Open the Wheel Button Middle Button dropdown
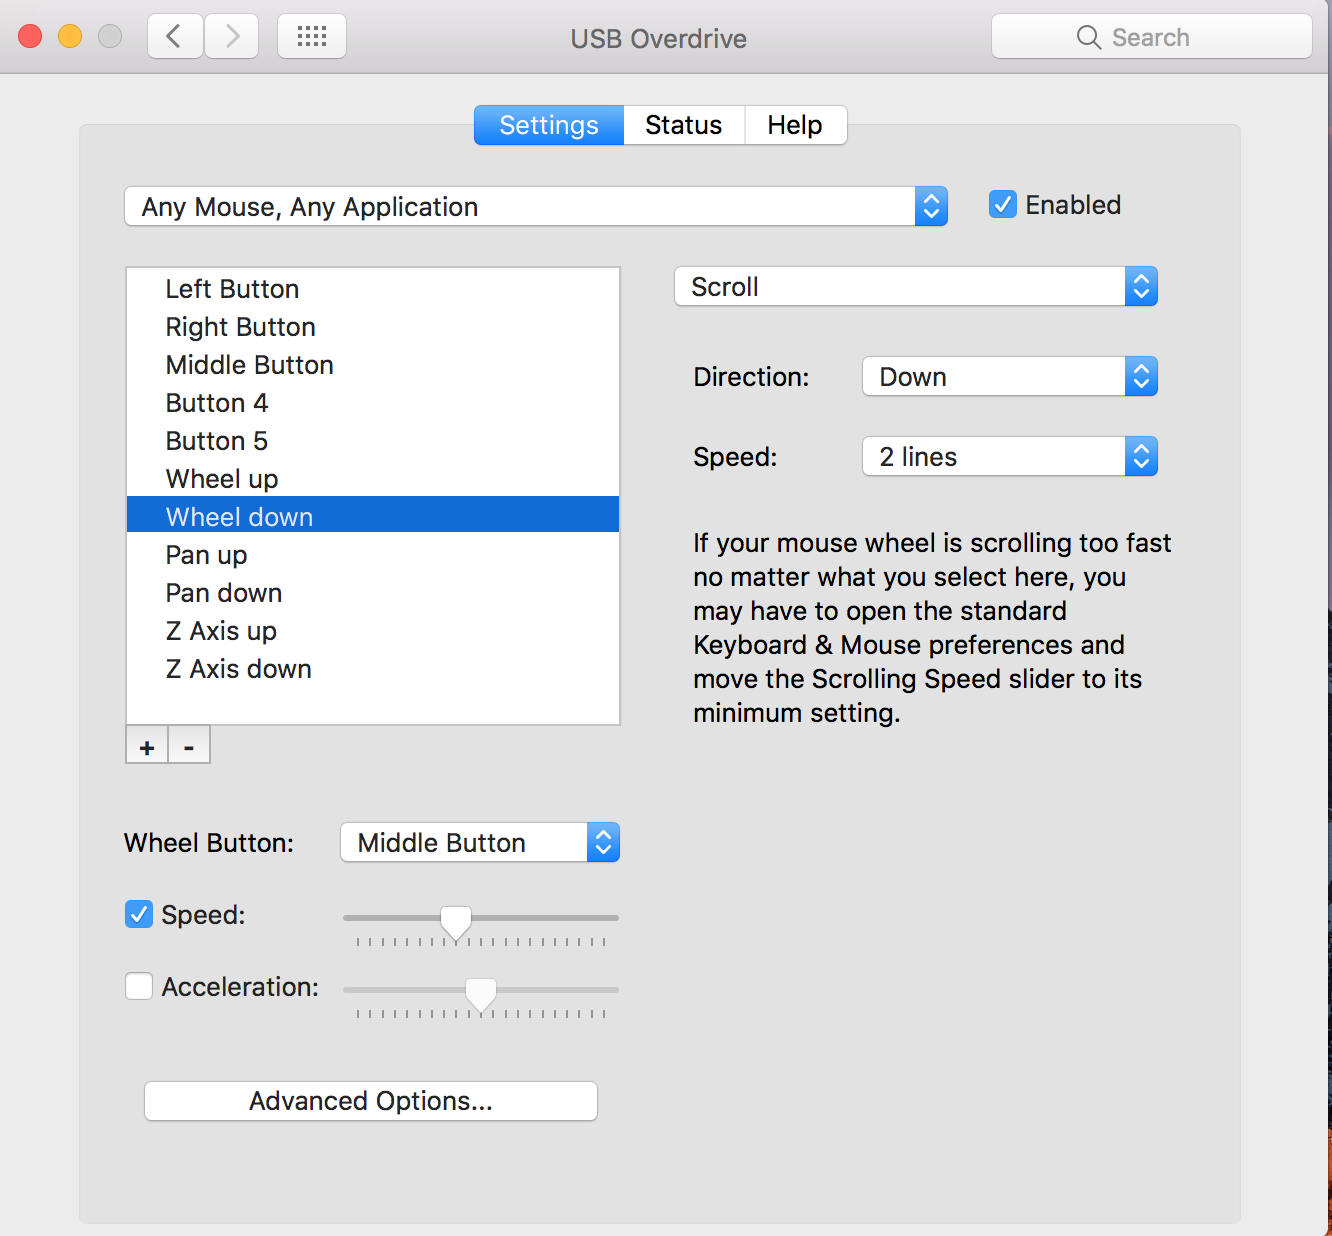The width and height of the screenshot is (1332, 1236). point(480,842)
